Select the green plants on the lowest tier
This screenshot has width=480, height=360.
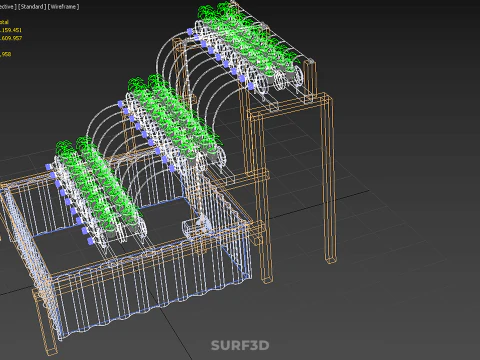point(100,187)
